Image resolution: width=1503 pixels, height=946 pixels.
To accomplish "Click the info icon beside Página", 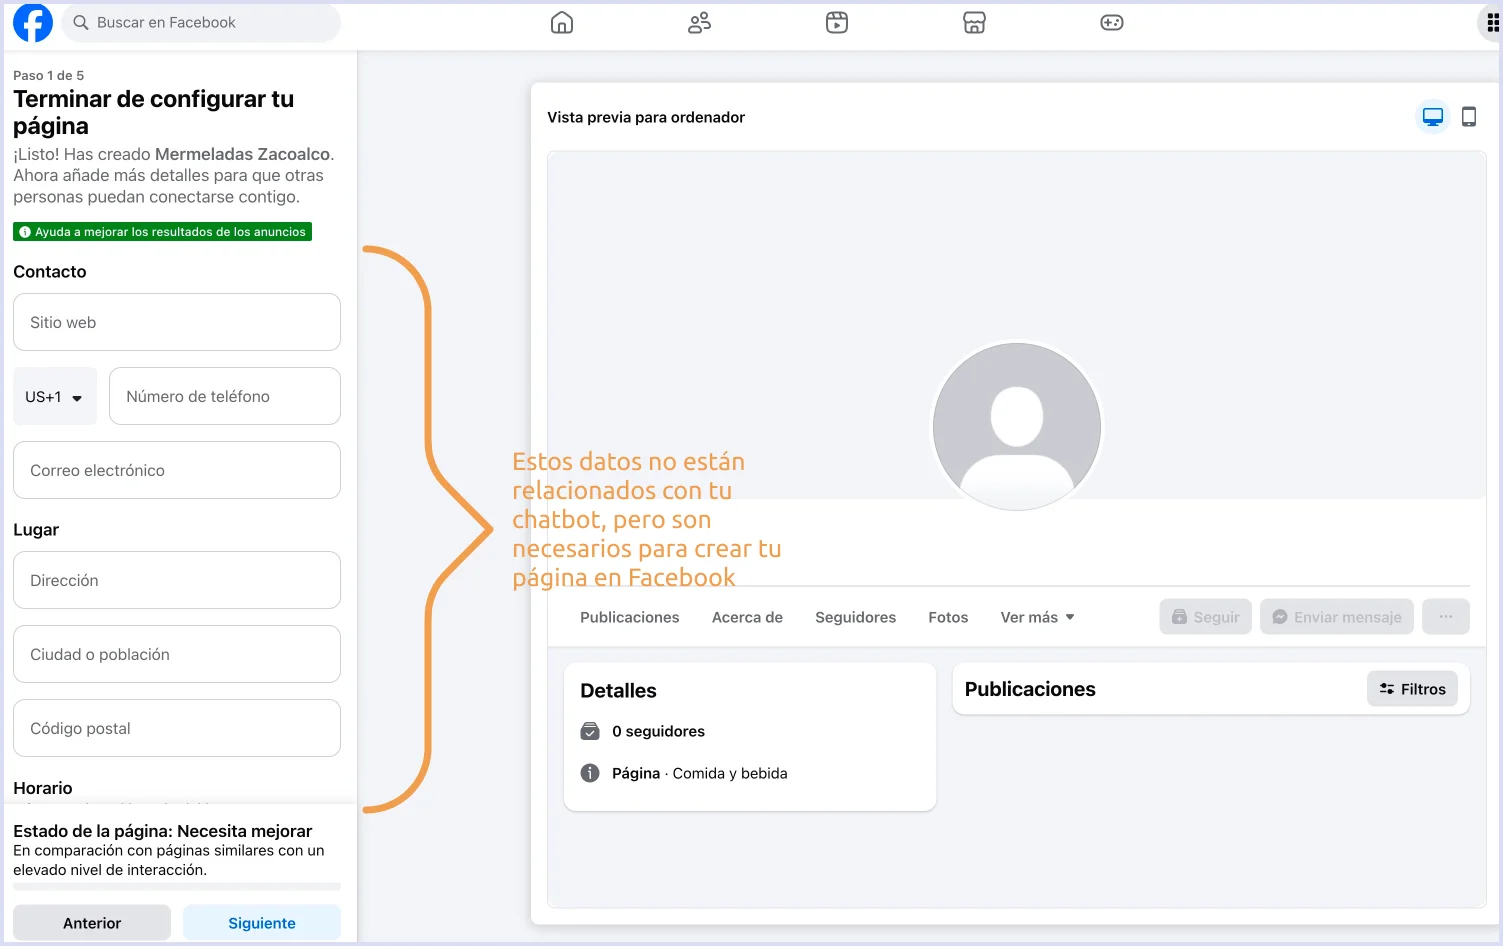I will click(x=590, y=773).
